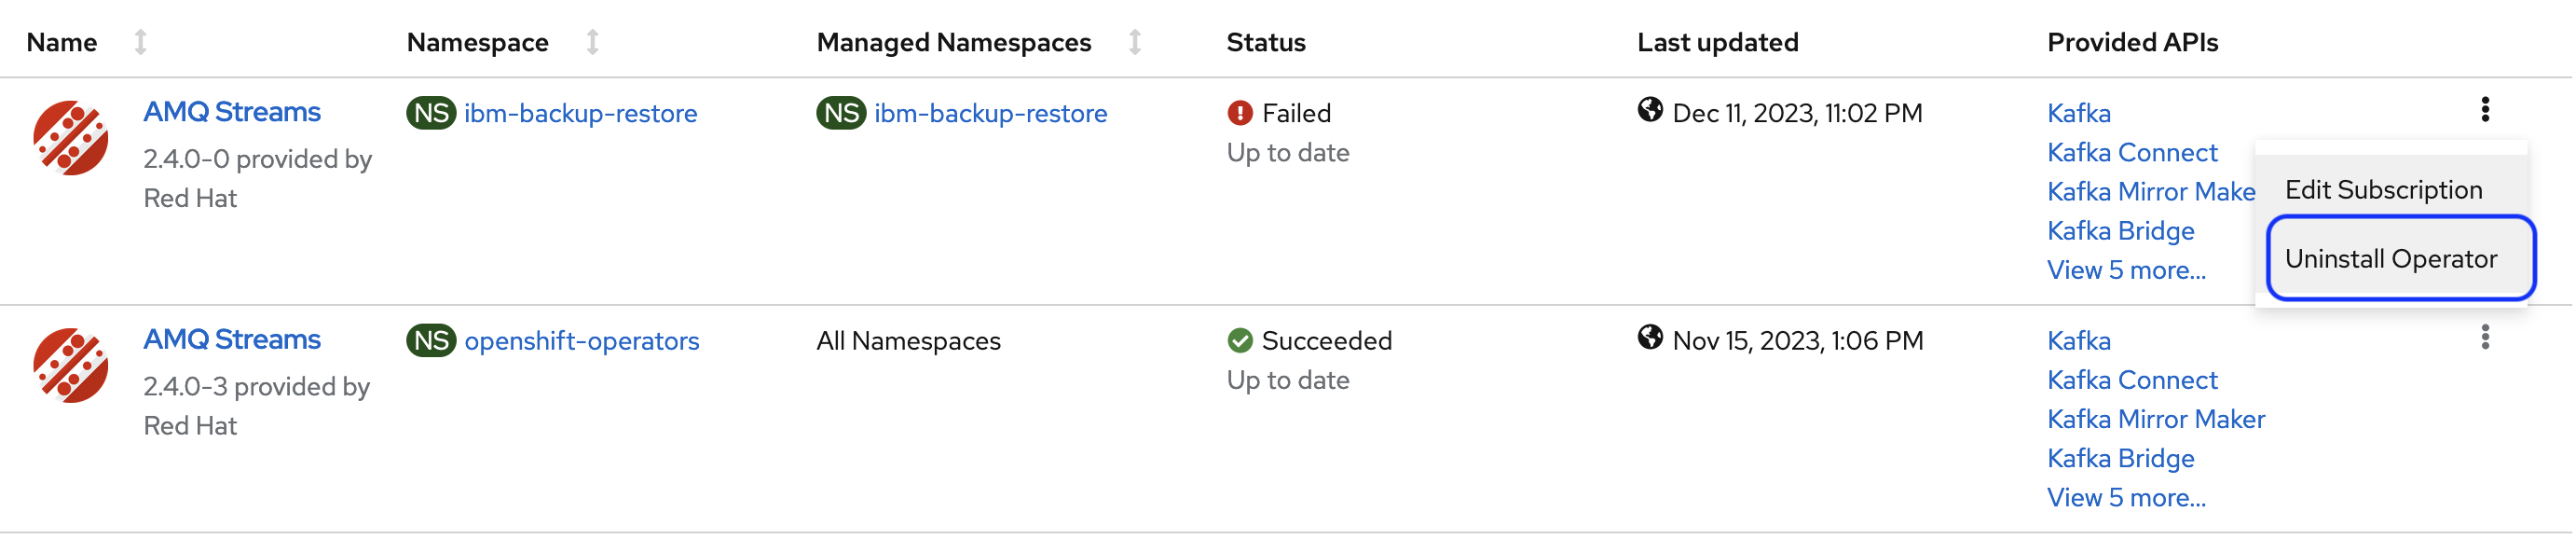The image size is (2576, 539).
Task: Click the second AMQ Streams operator logo
Action: [70, 363]
